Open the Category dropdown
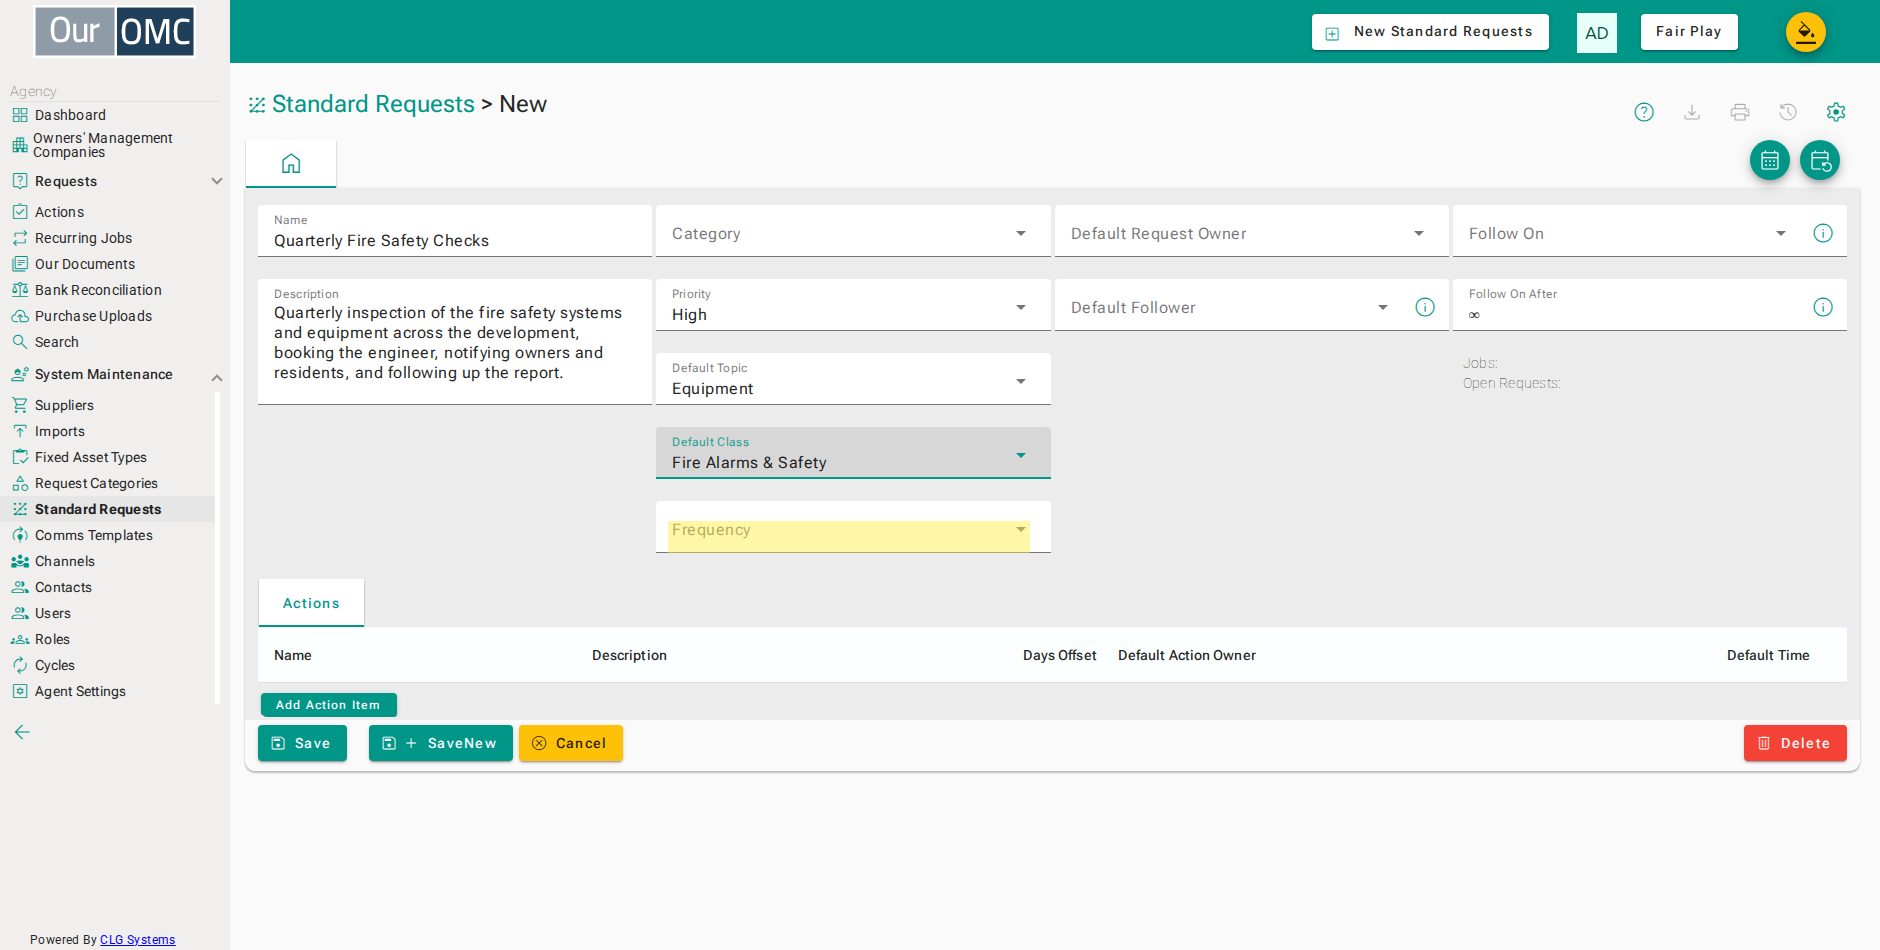The width and height of the screenshot is (1880, 950). tap(853, 232)
